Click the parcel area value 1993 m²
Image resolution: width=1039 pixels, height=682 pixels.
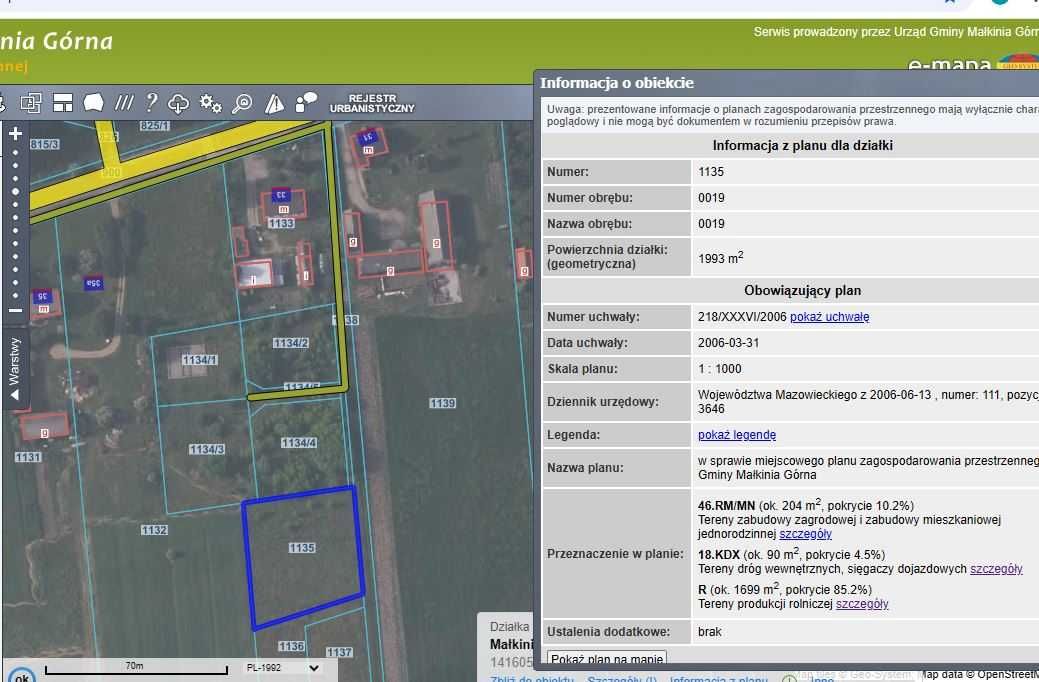720,257
